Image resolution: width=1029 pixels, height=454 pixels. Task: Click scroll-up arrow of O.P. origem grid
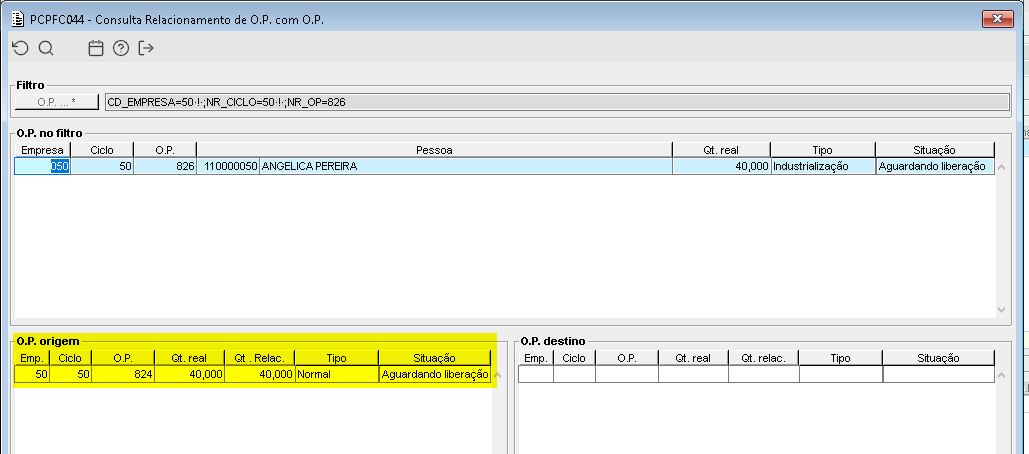pos(497,375)
